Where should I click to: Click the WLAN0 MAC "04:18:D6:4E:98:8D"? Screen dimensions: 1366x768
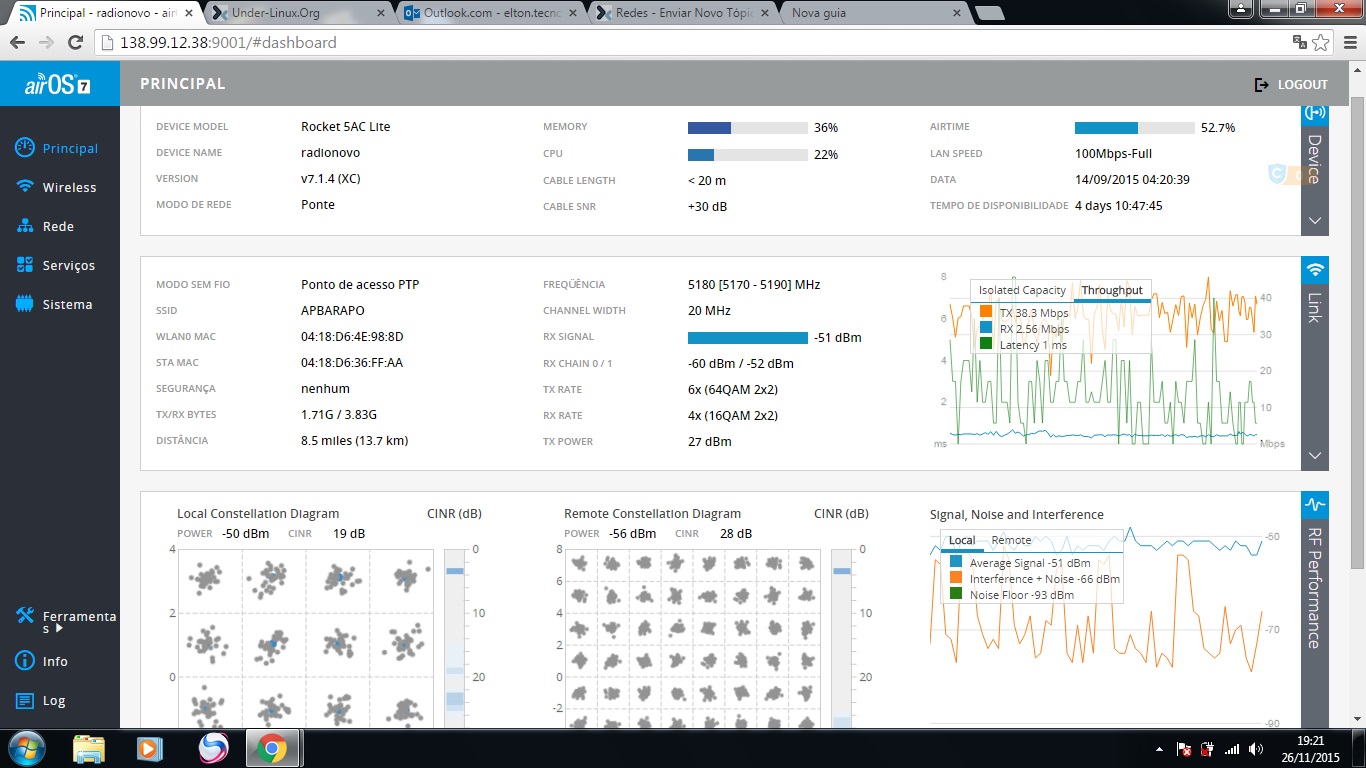point(352,337)
